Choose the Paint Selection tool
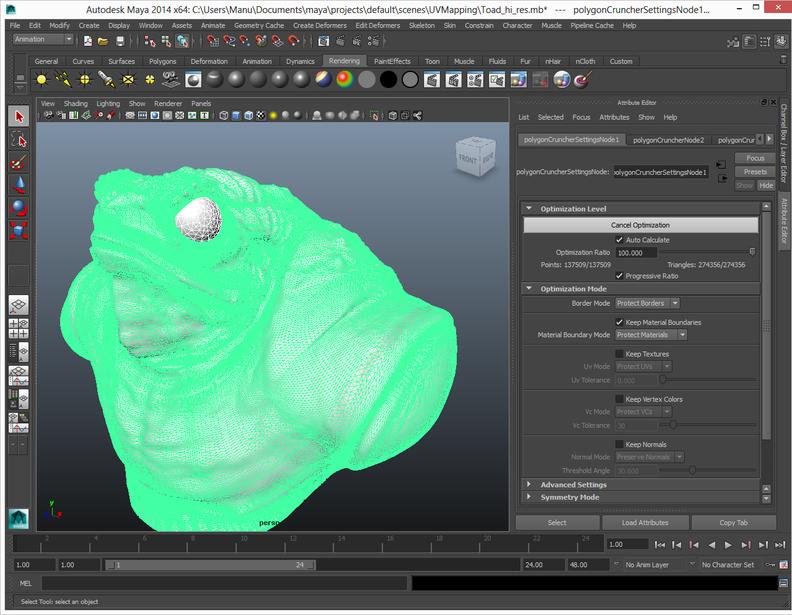This screenshot has width=792, height=615. click(x=18, y=163)
